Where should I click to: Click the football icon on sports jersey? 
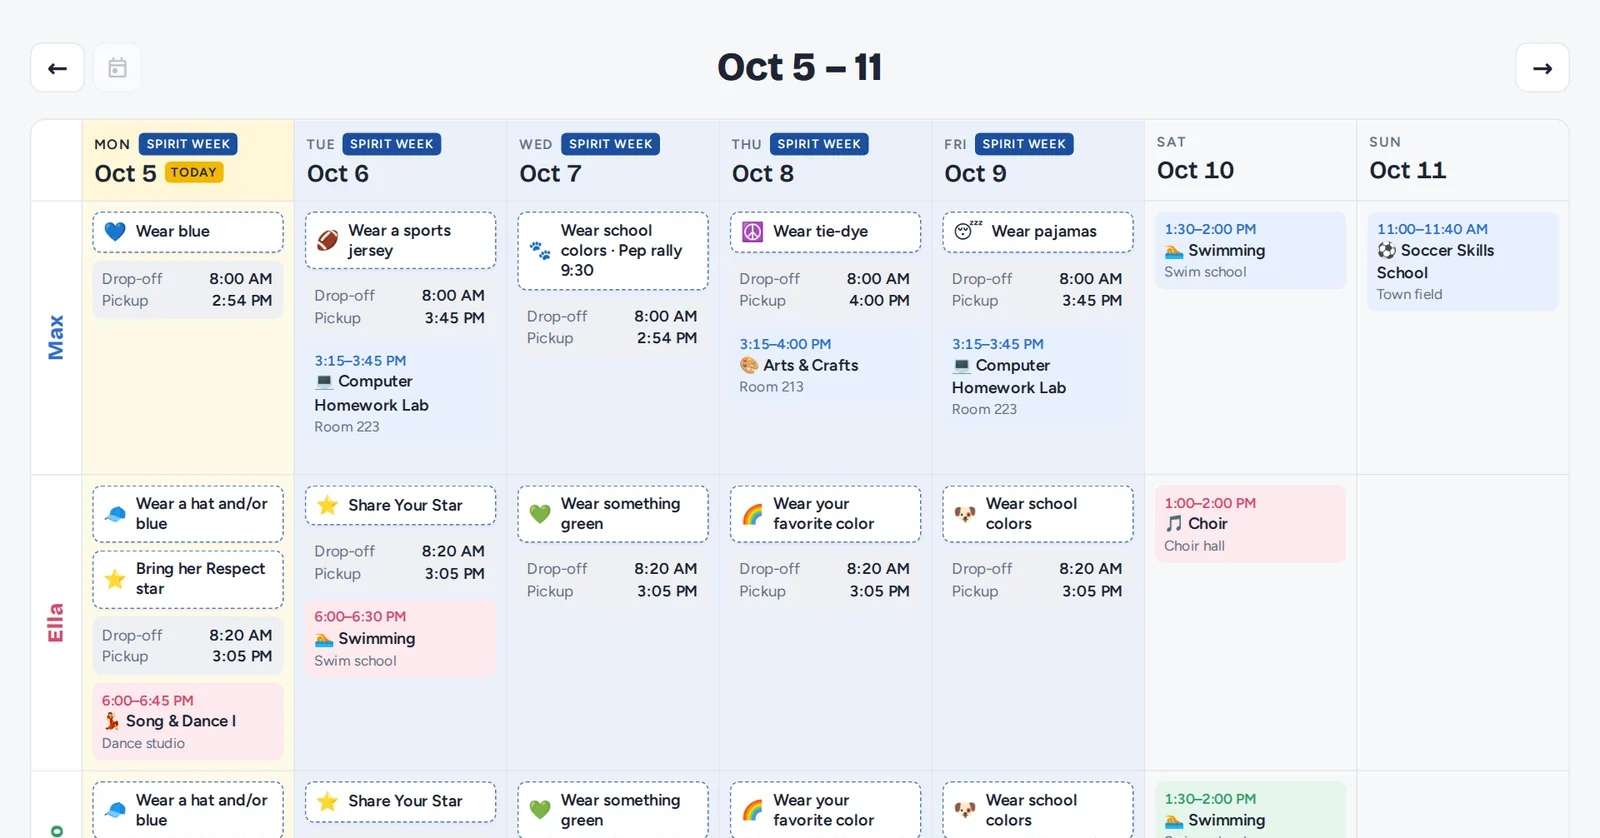click(x=327, y=240)
